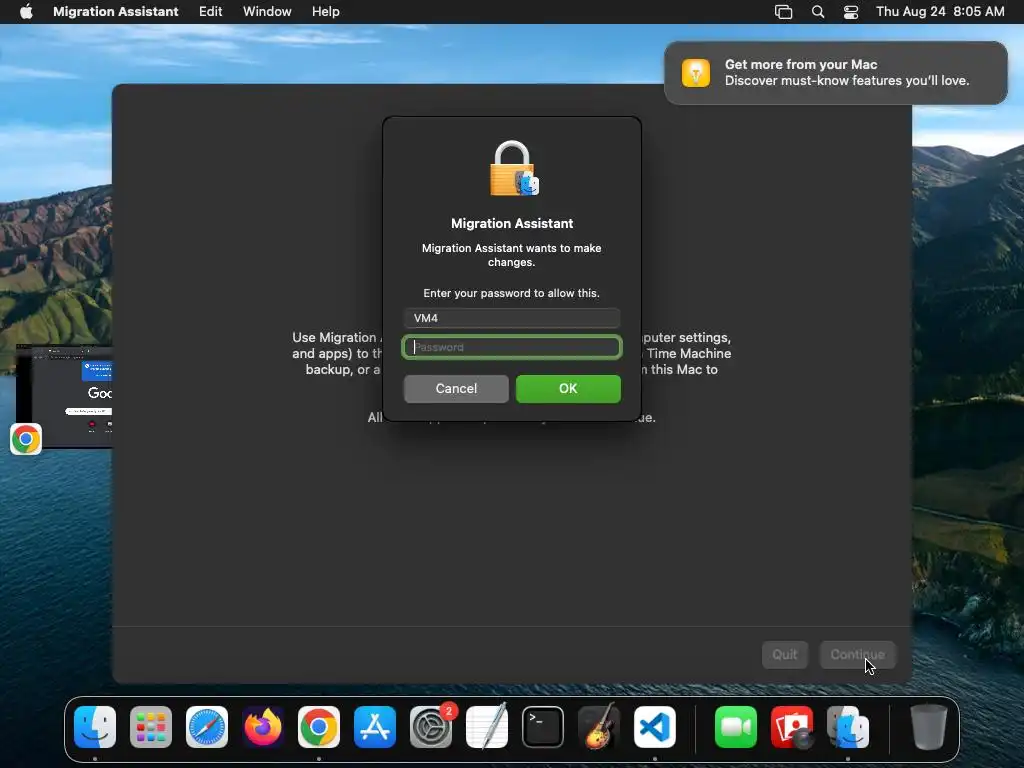This screenshot has width=1024, height=768.
Task: Click the username field showing VM4
Action: click(512, 318)
